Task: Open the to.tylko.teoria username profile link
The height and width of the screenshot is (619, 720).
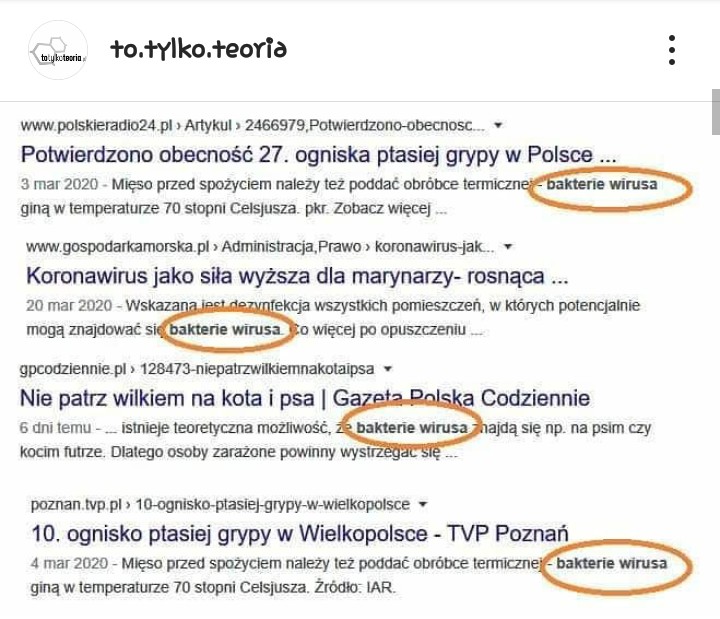Action: [x=199, y=49]
